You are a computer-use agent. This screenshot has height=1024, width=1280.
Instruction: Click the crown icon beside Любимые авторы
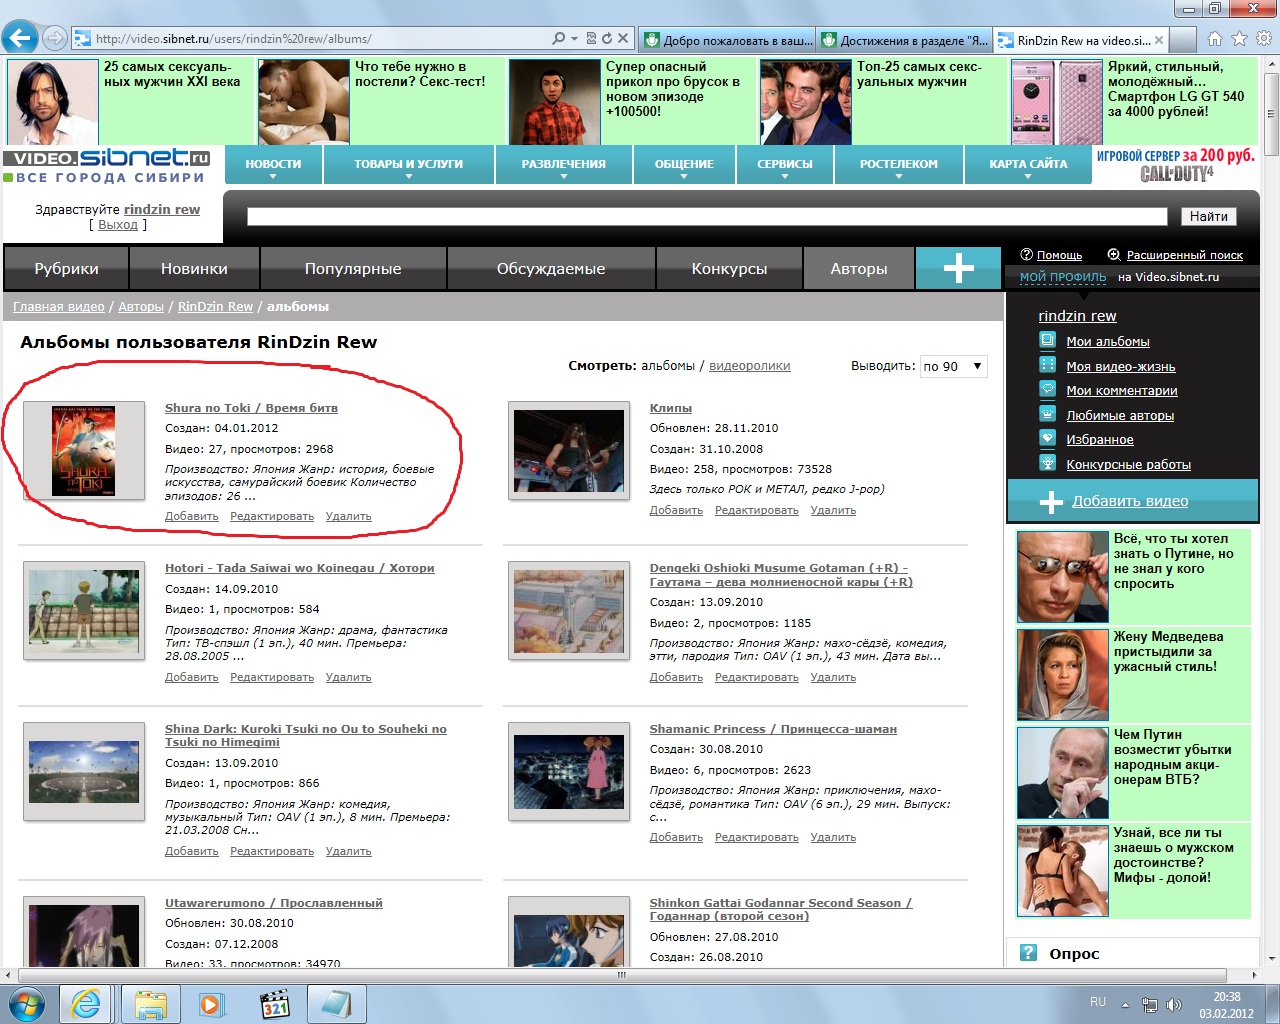point(1048,414)
